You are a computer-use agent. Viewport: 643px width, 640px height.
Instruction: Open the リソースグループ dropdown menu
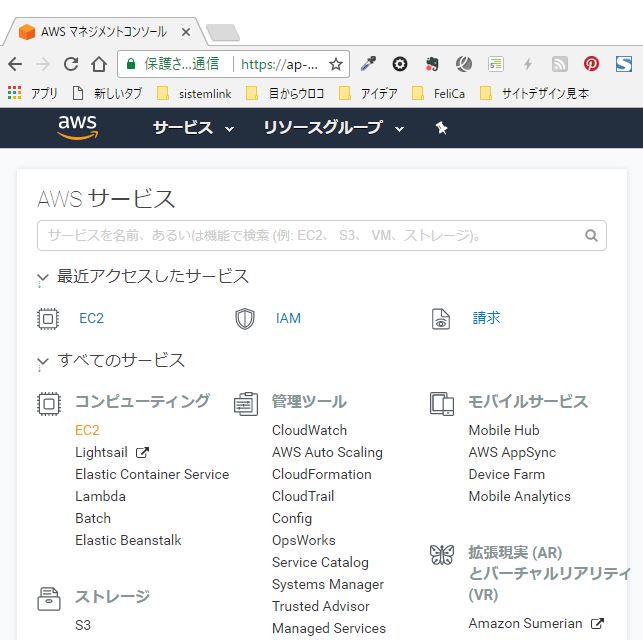(x=334, y=128)
